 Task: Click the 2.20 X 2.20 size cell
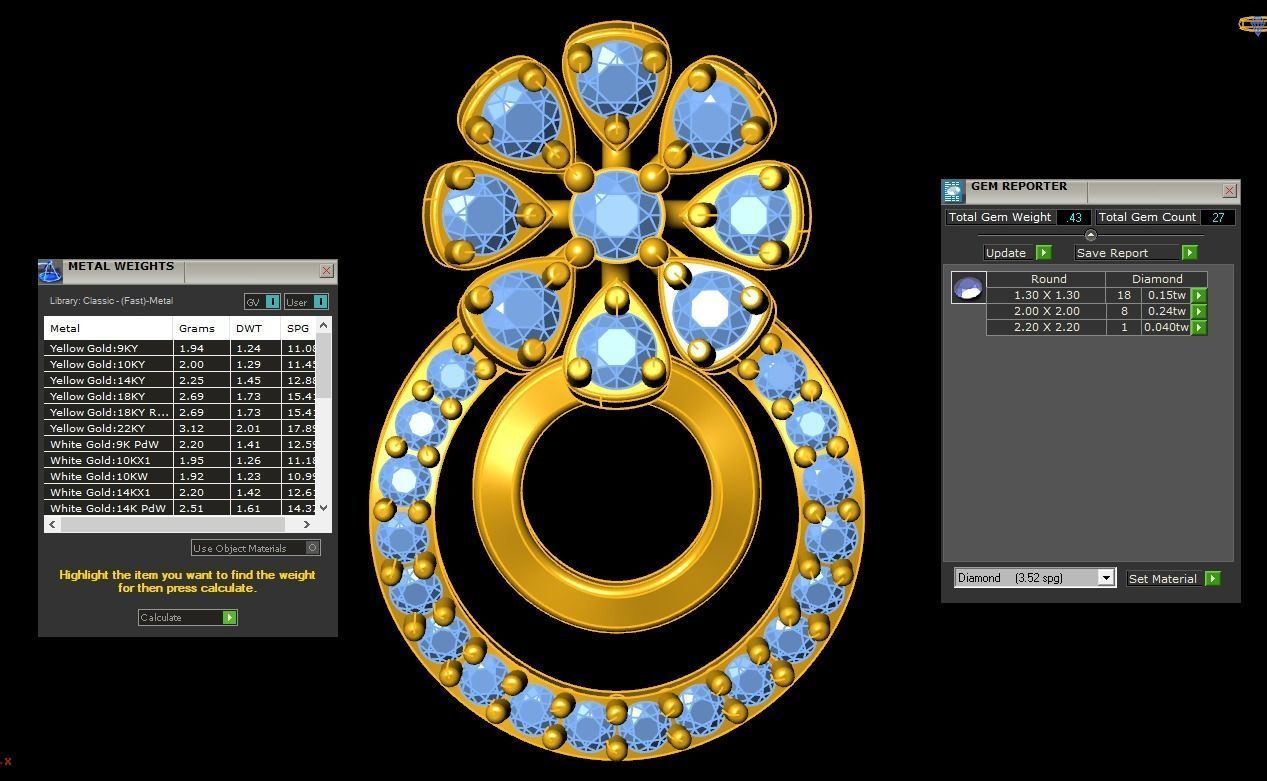[x=1046, y=327]
